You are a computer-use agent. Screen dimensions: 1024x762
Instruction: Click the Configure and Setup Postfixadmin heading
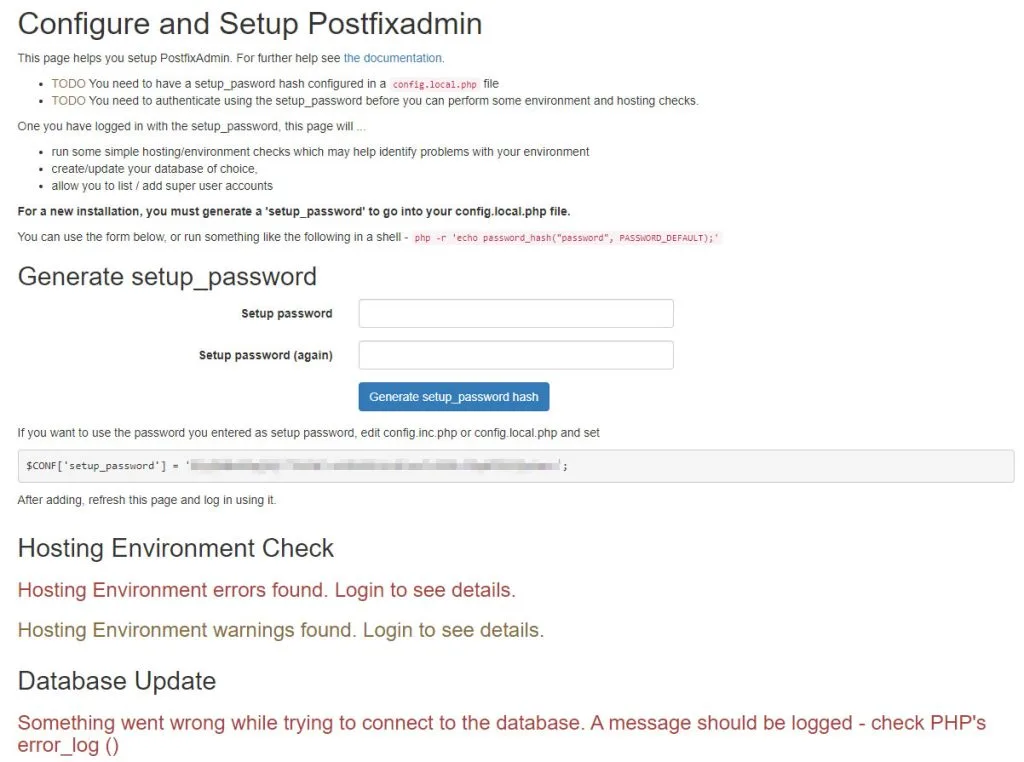249,24
